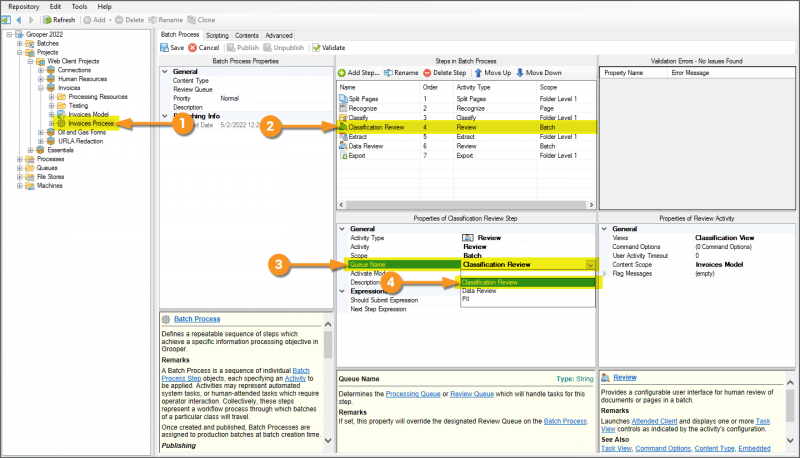Click the Rename toolbar button in top bar
This screenshot has width=800, height=458.
coord(165,20)
